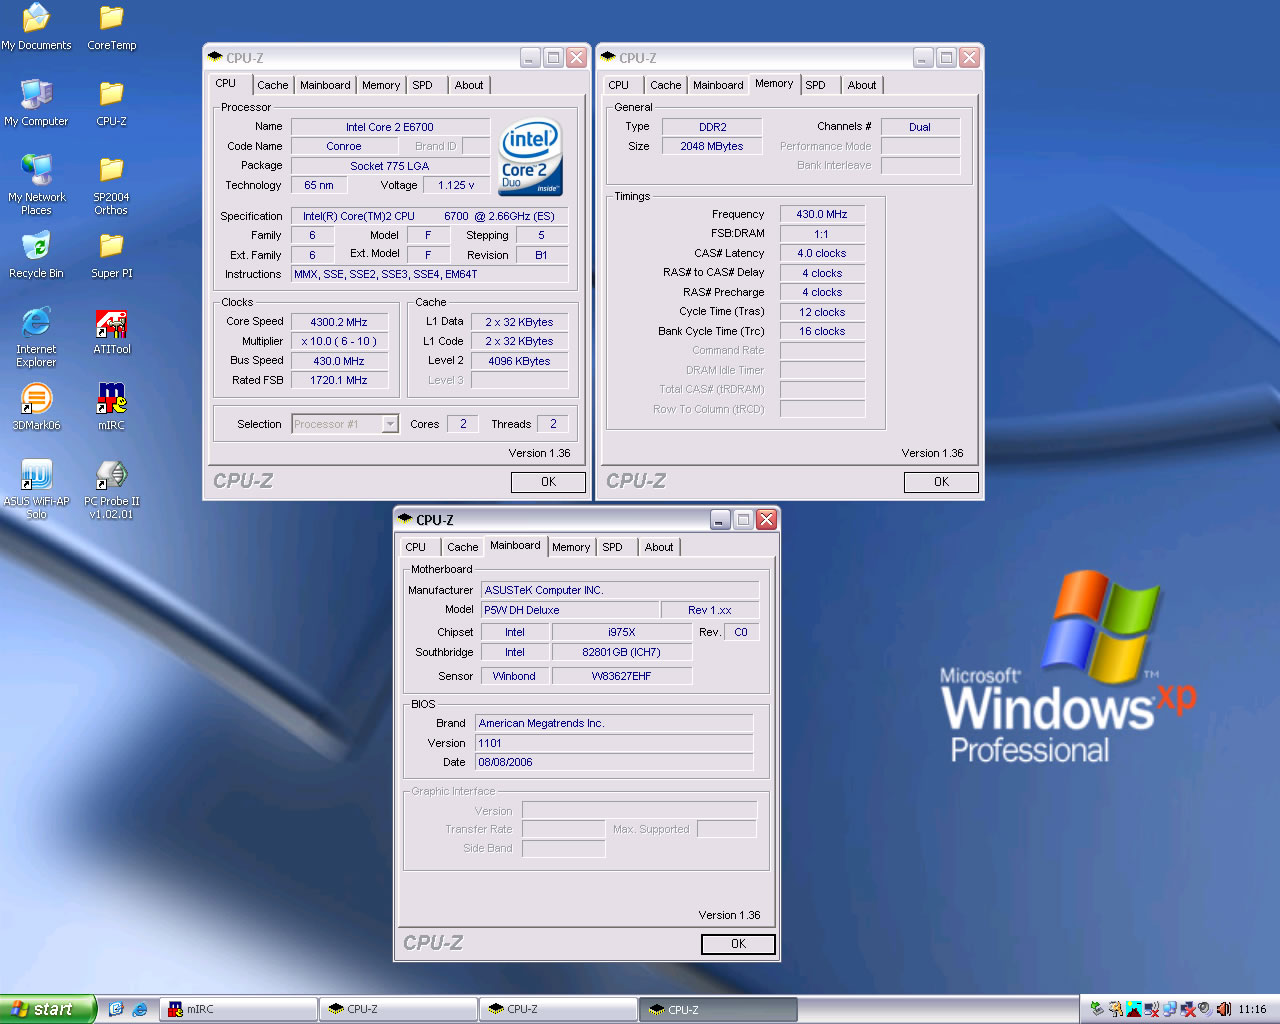Click the Cycle Time (Tras) value '12 clocks'

(822, 312)
